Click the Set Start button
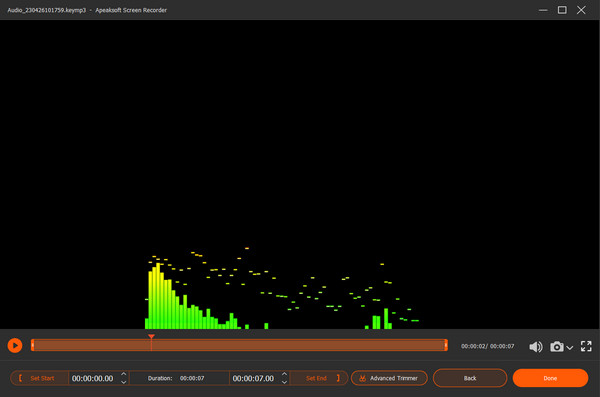Image resolution: width=600 pixels, height=397 pixels. (39, 378)
